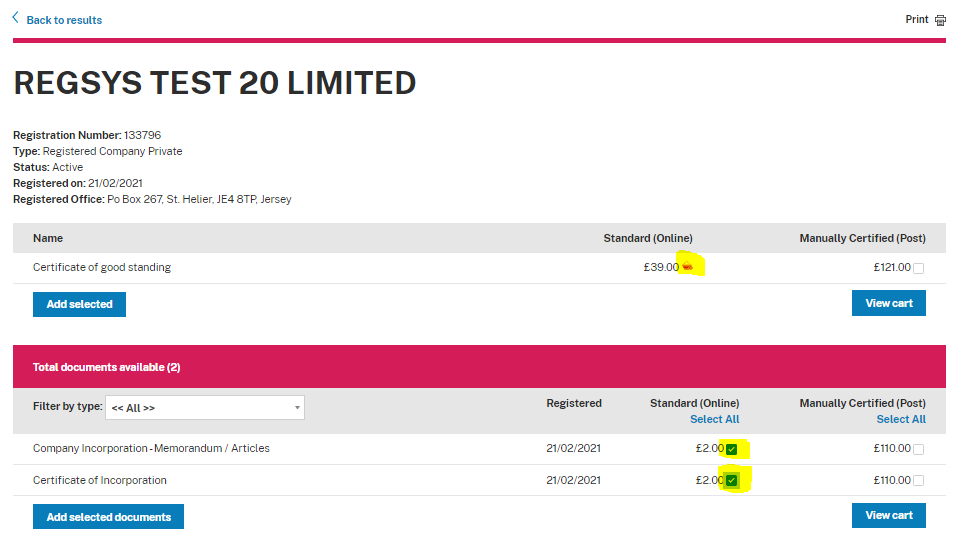Click the Total documents available header
This screenshot has height=554, width=957.
click(106, 367)
